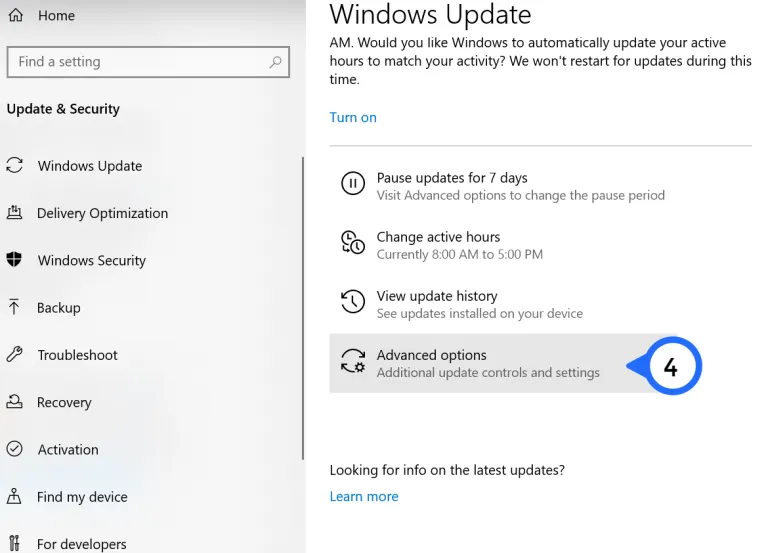Click the Update & Security heading
Viewport: 768px width, 553px height.
coord(63,109)
